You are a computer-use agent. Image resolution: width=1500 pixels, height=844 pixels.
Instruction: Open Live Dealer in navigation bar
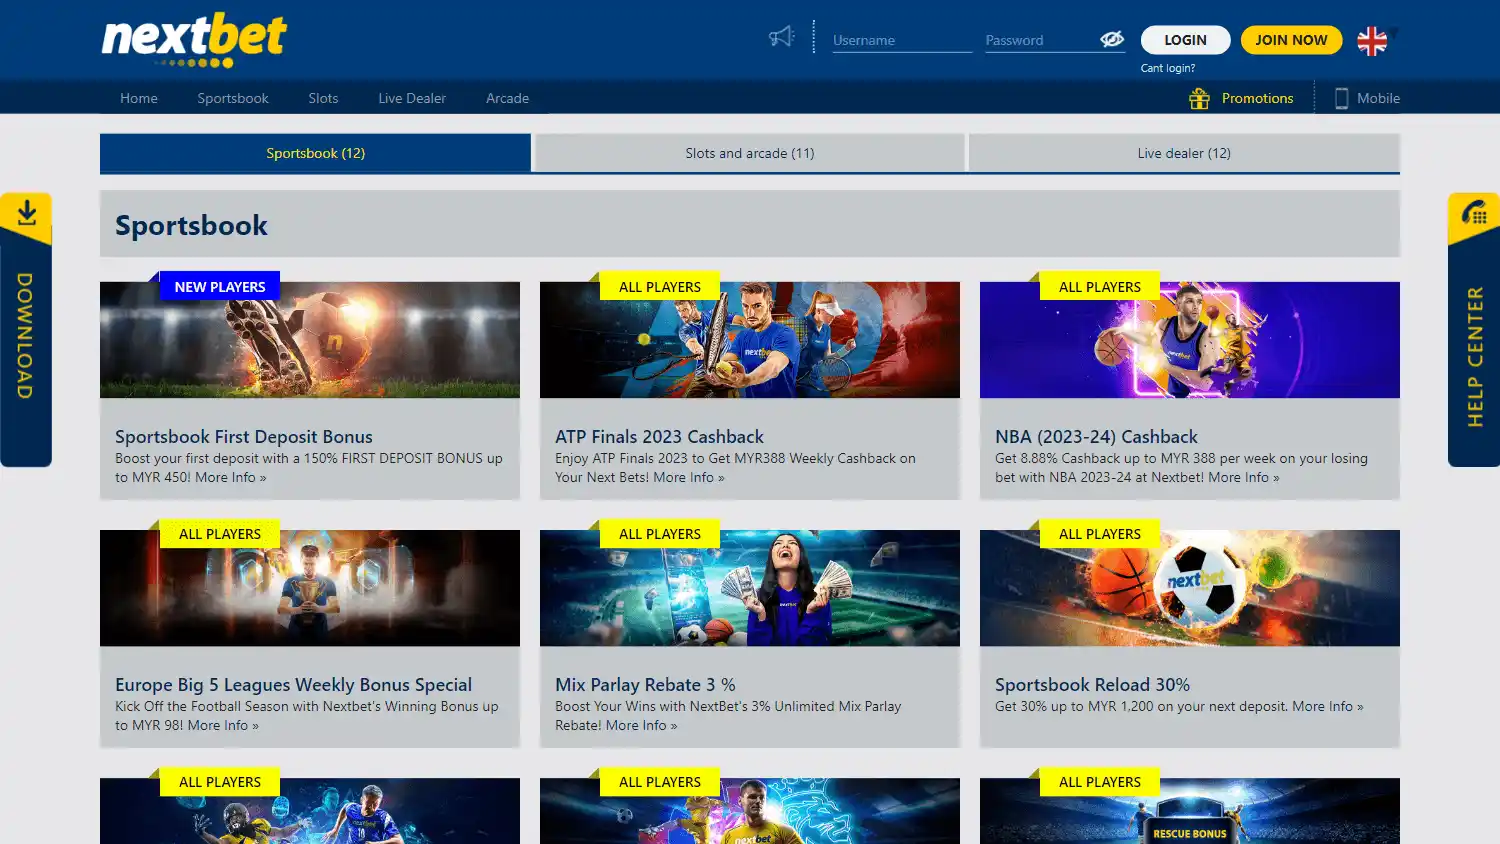[x=412, y=98]
